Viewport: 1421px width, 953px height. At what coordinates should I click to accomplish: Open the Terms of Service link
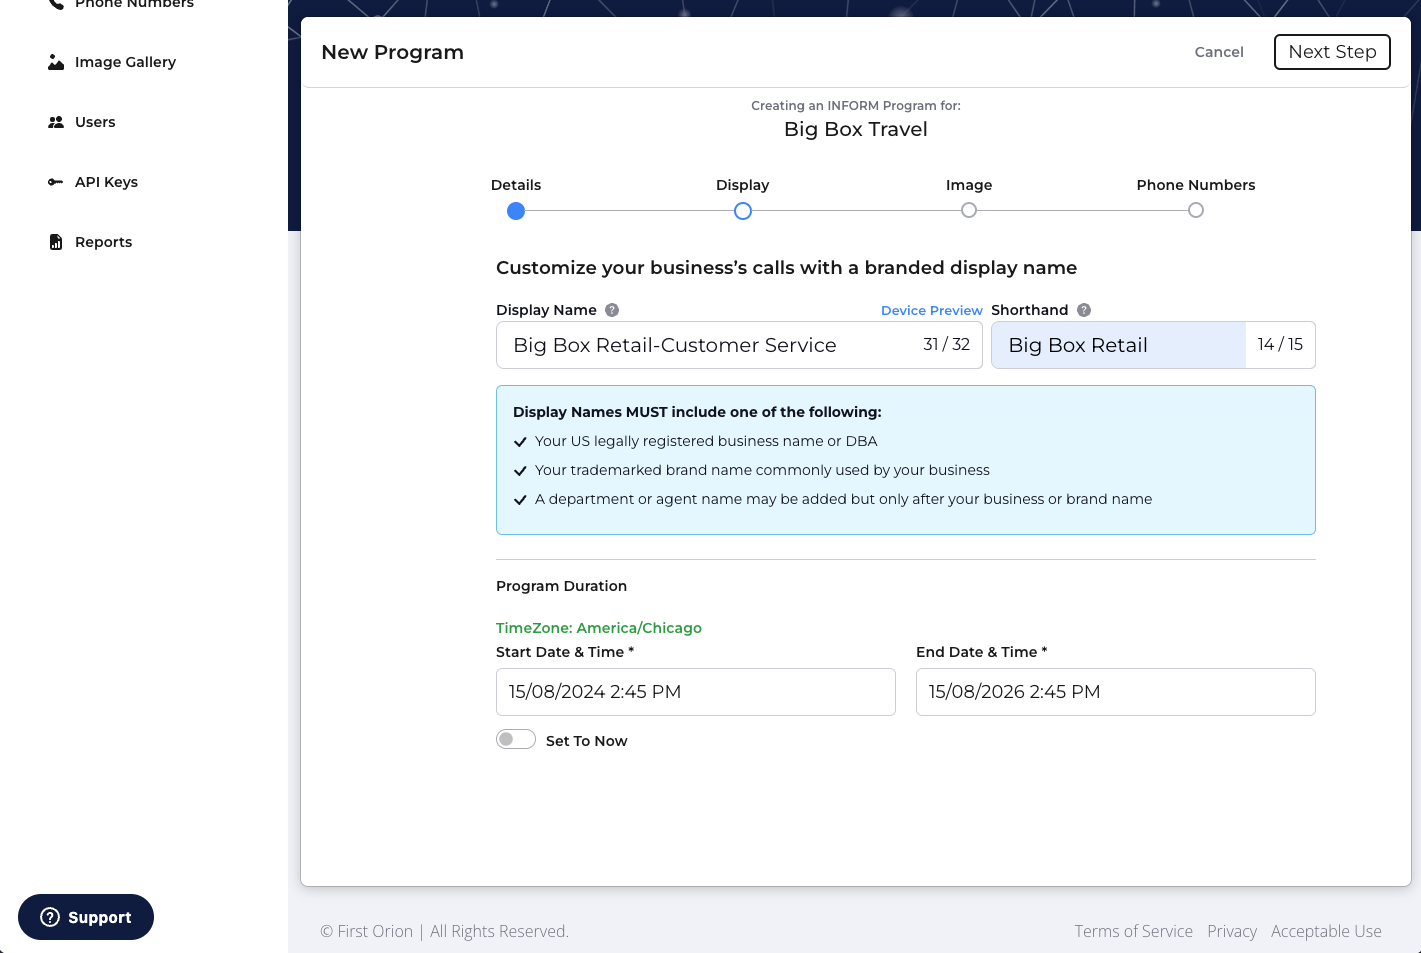(1134, 931)
